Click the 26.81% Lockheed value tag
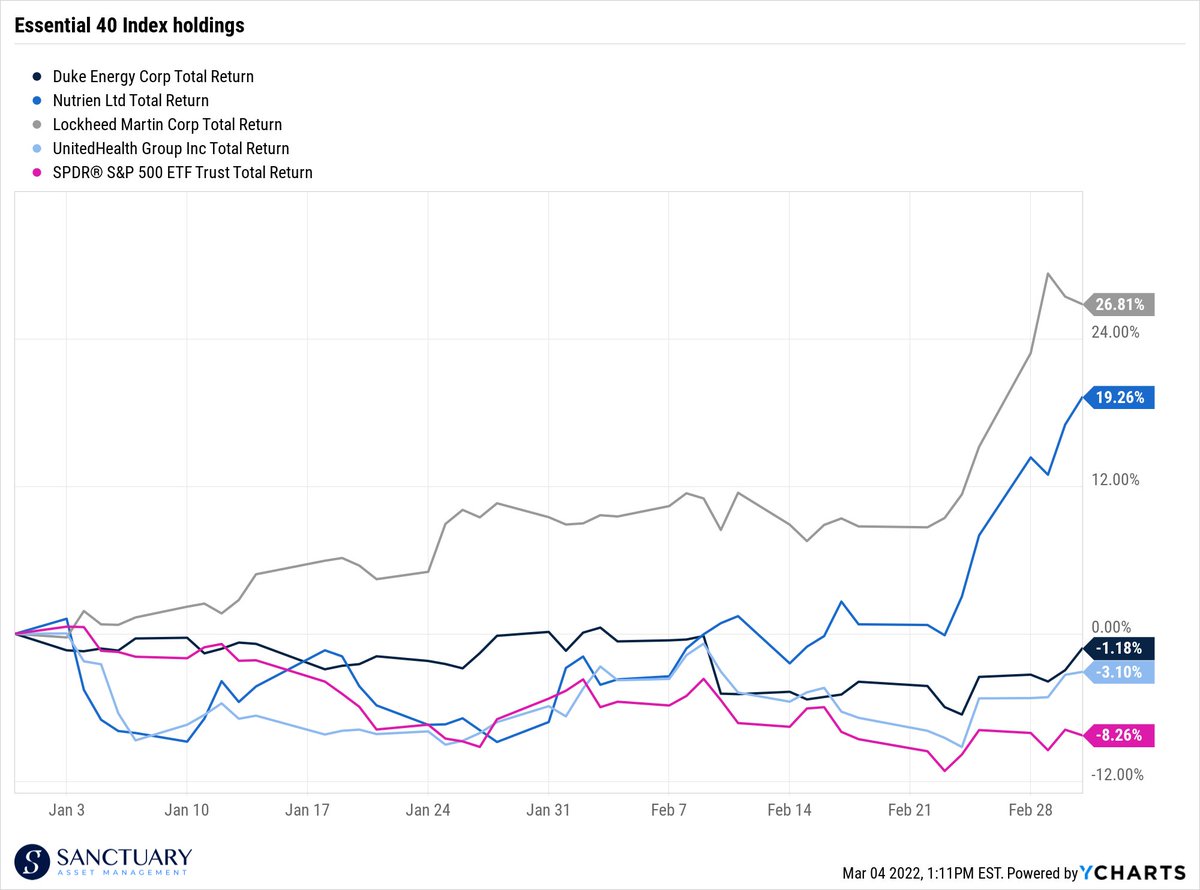 (x=1118, y=305)
